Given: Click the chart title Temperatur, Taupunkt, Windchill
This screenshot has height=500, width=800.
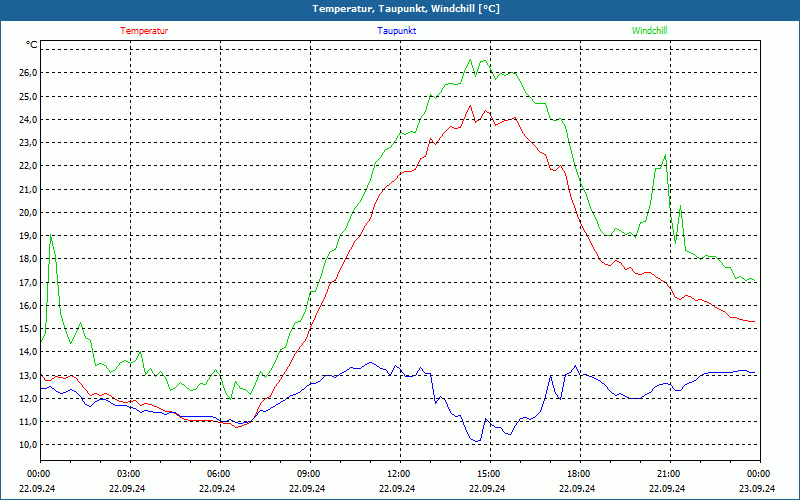Looking at the screenshot, I should (x=406, y=9).
